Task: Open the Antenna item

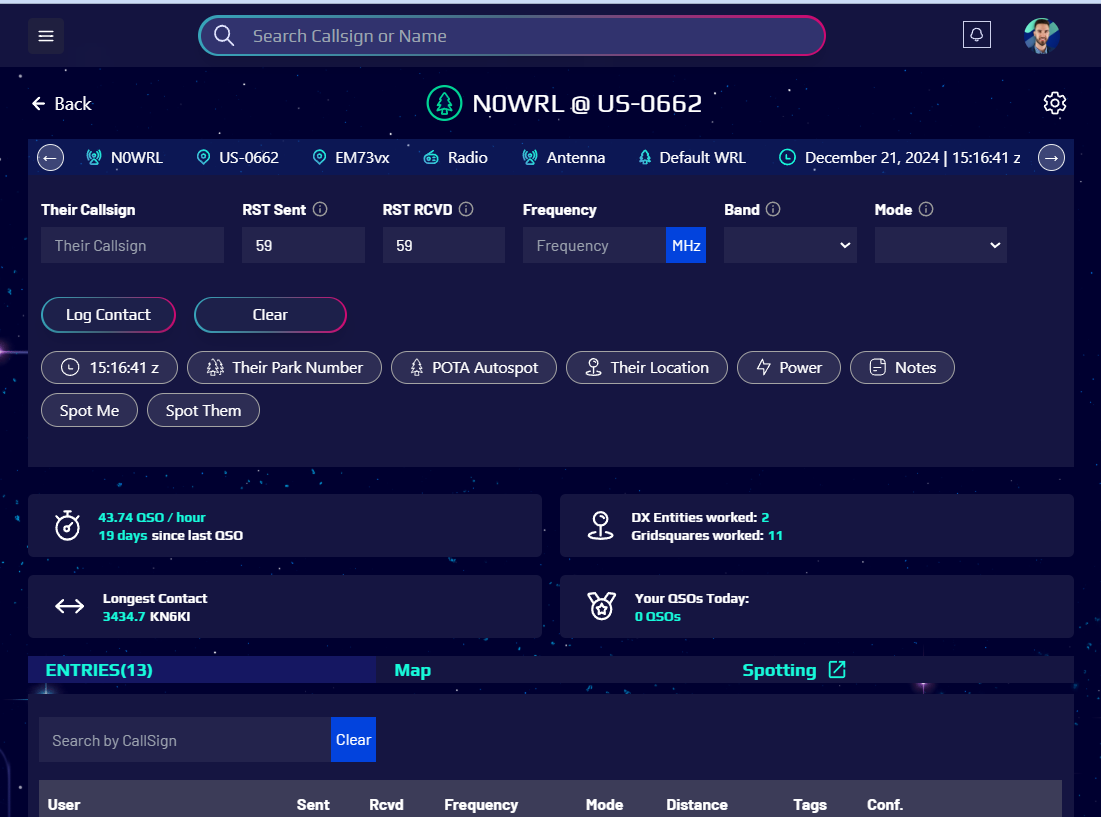Action: [563, 157]
